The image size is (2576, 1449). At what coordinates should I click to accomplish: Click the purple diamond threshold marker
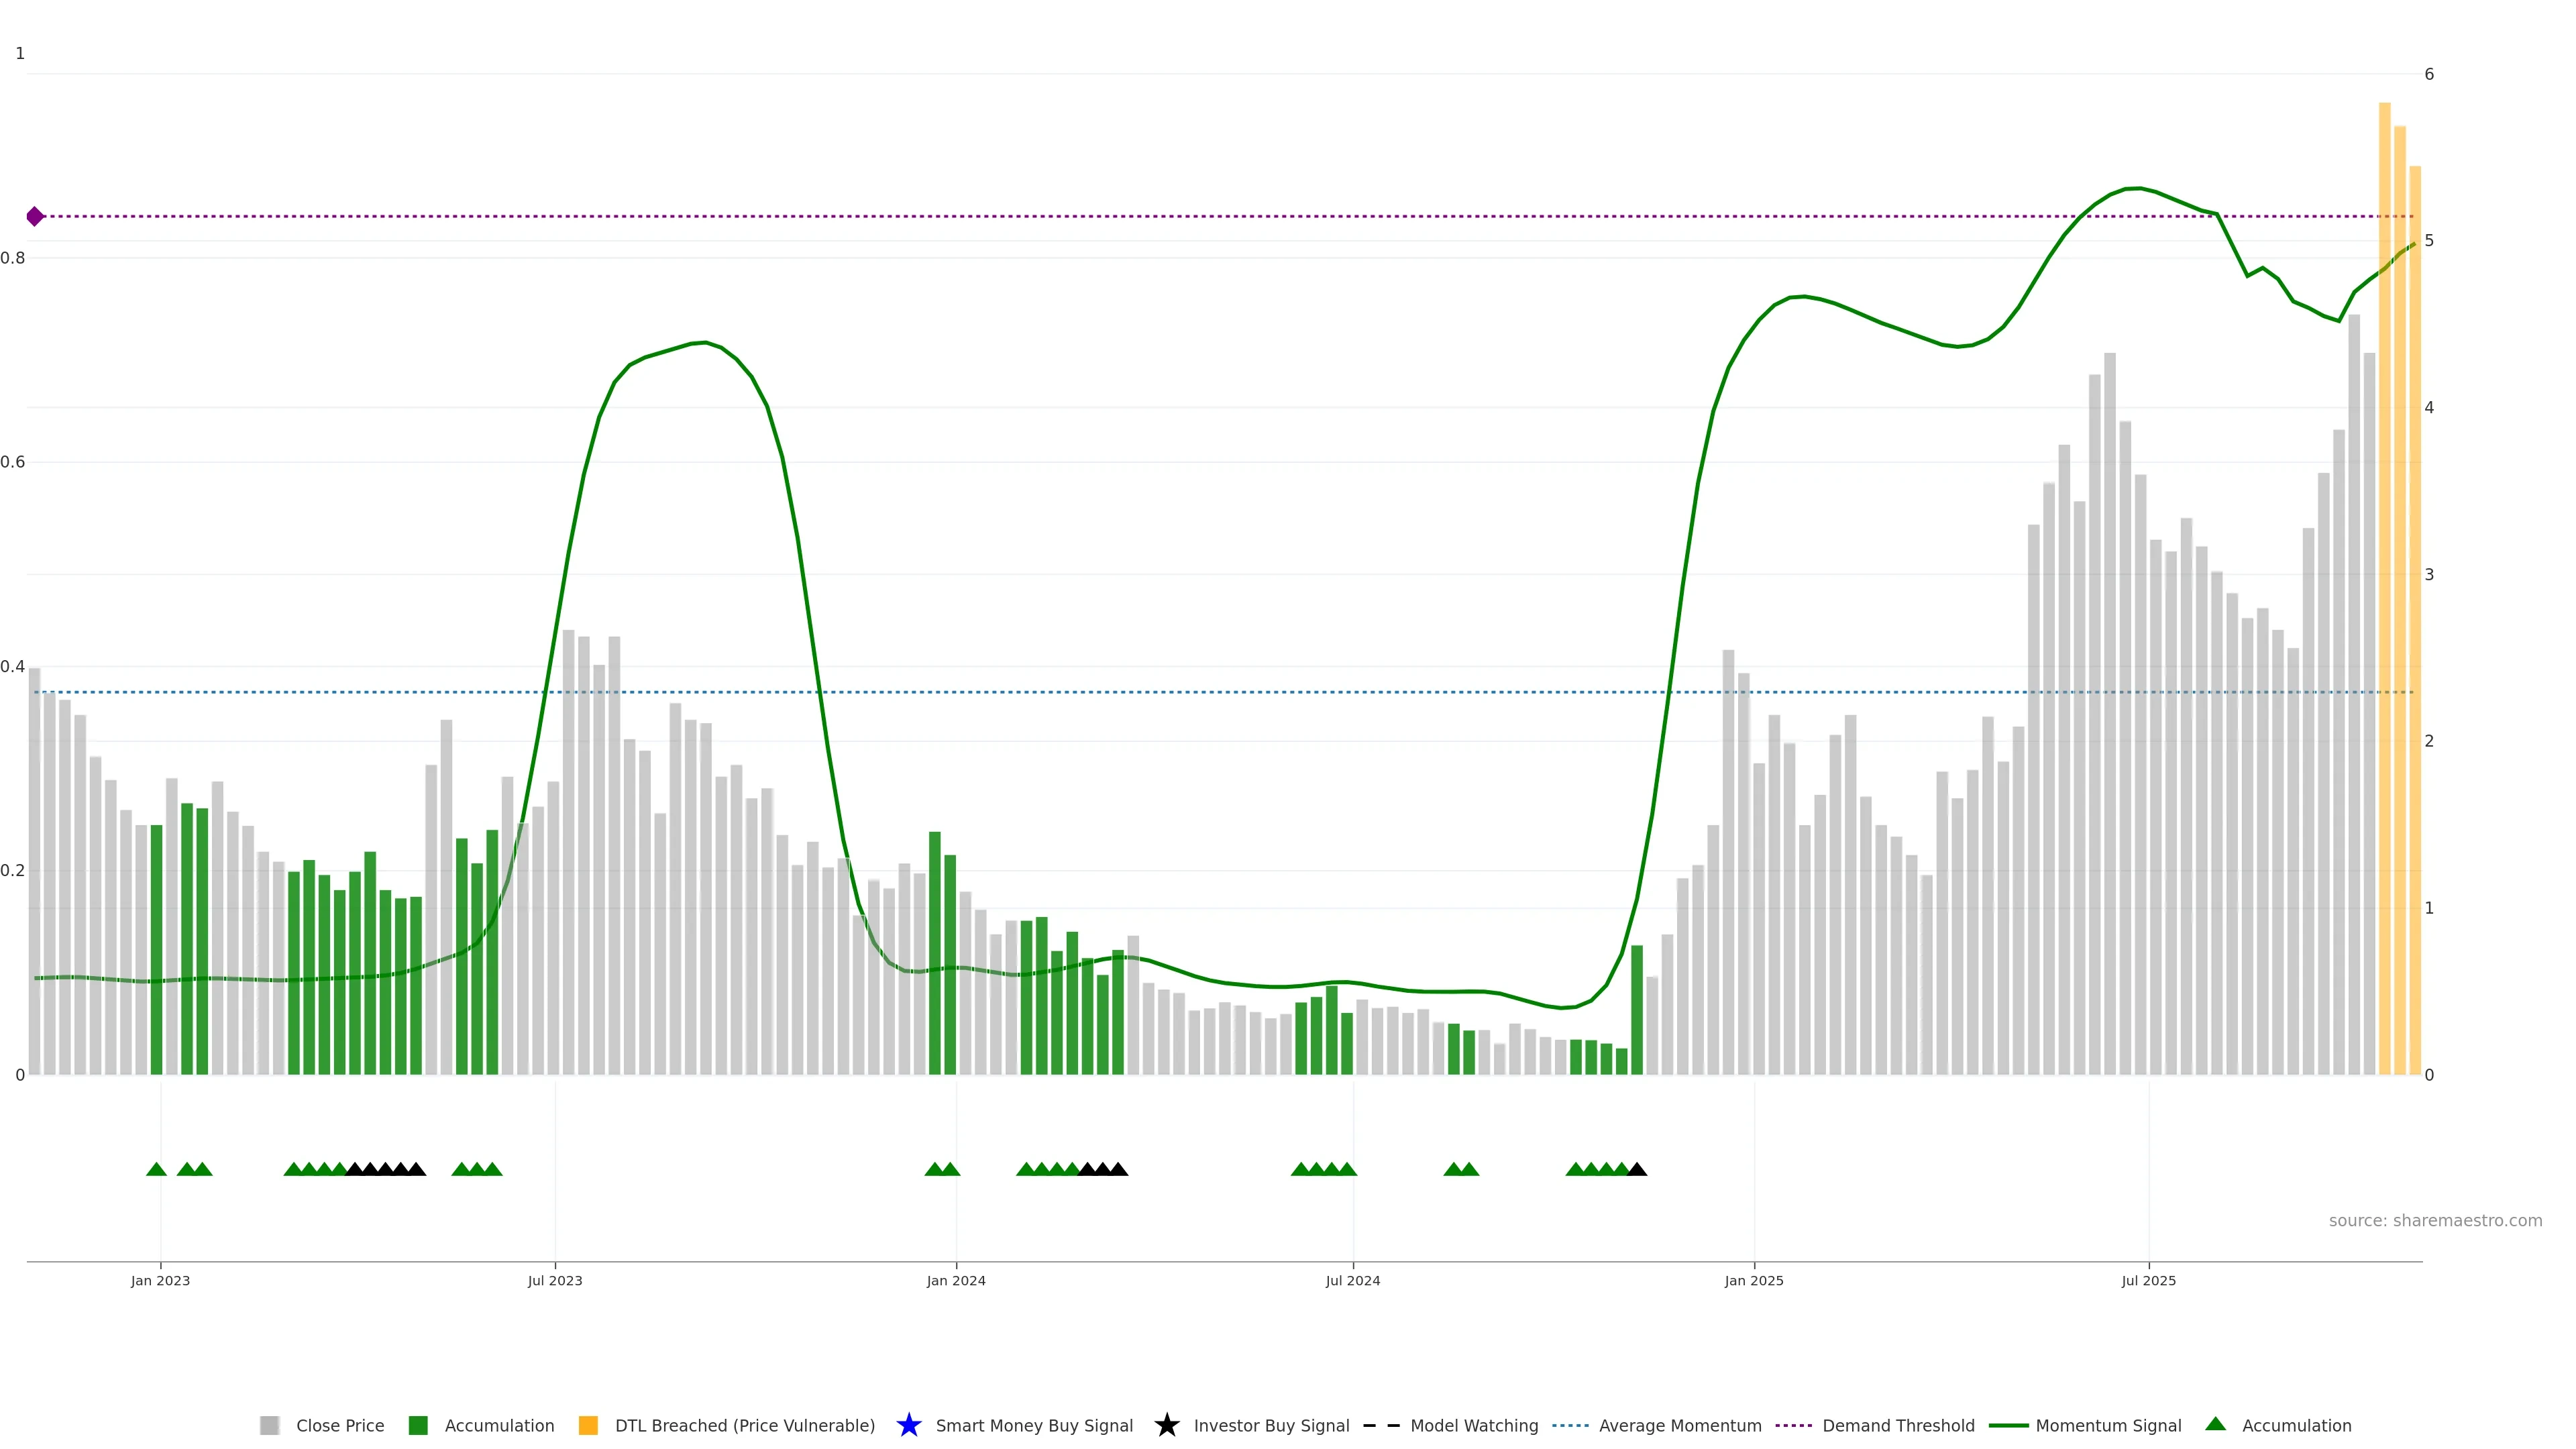35,216
